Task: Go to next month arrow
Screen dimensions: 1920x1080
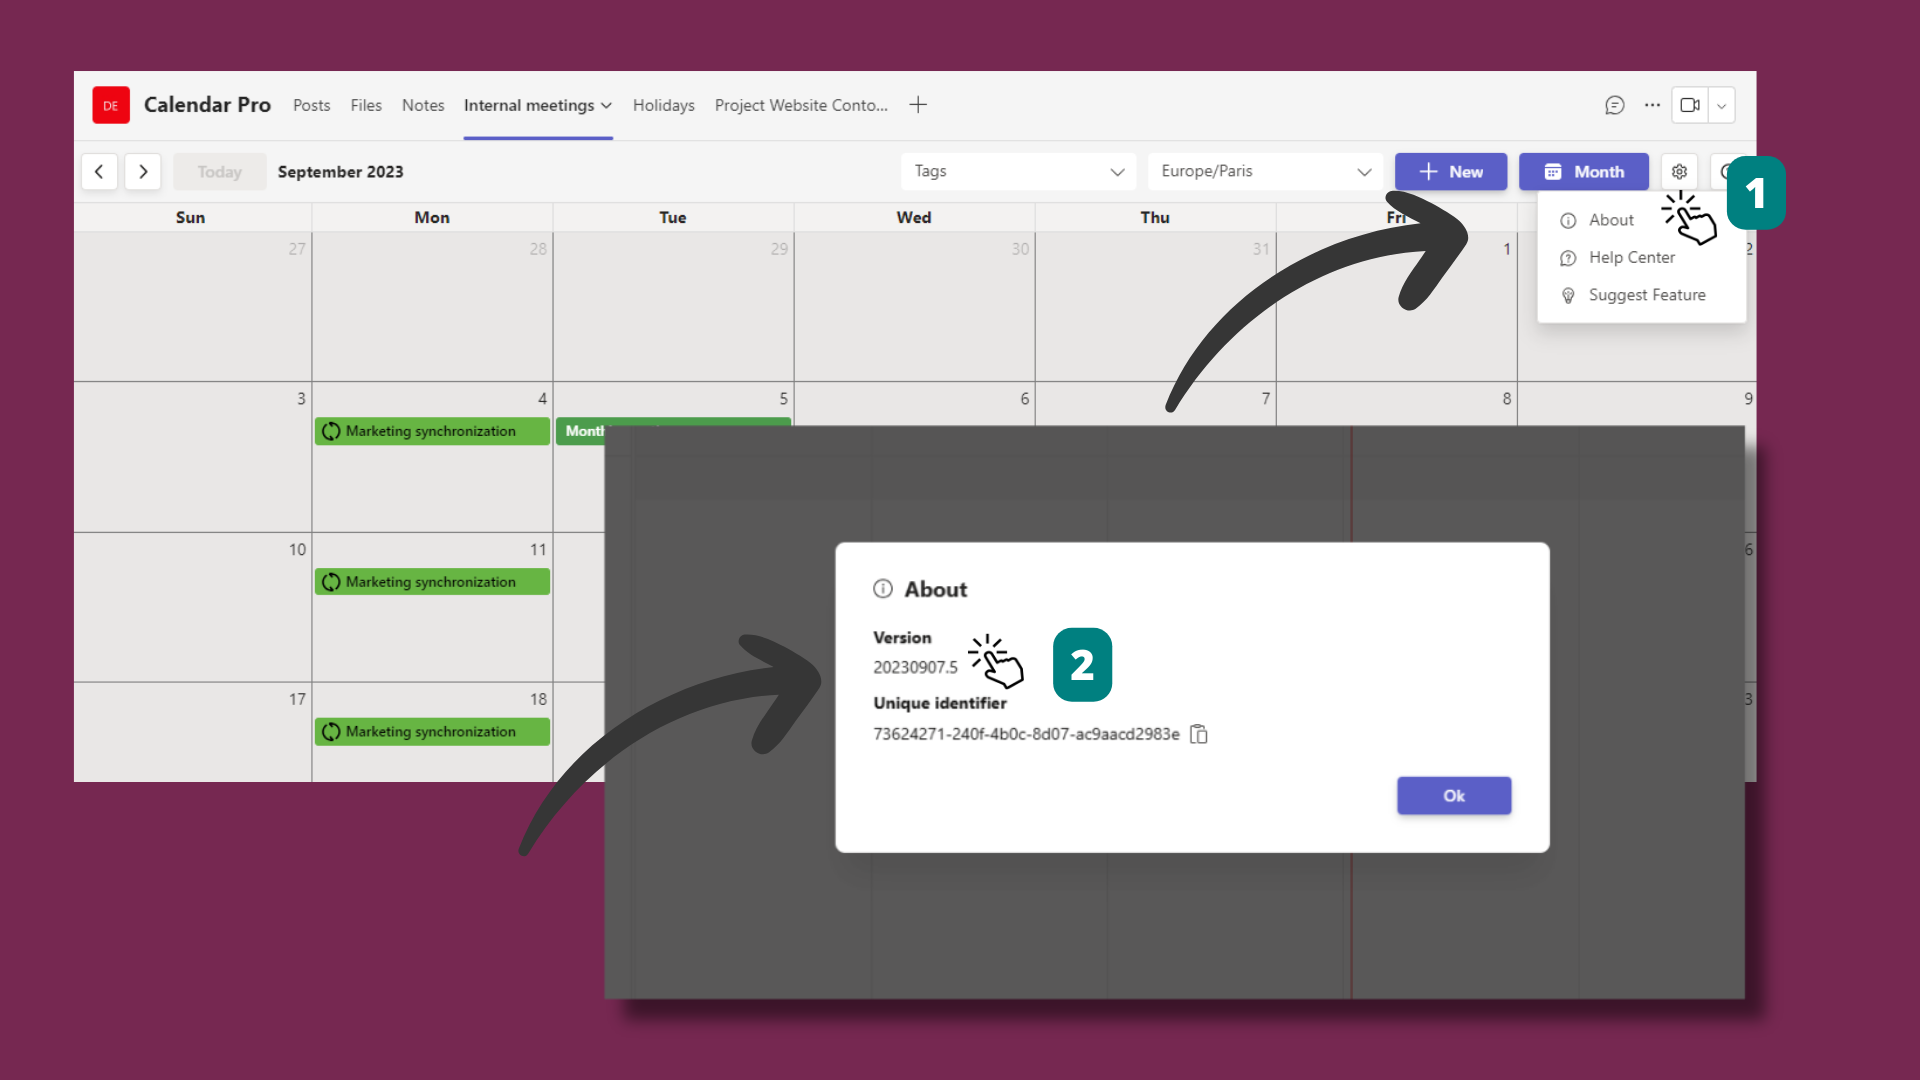Action: click(143, 172)
